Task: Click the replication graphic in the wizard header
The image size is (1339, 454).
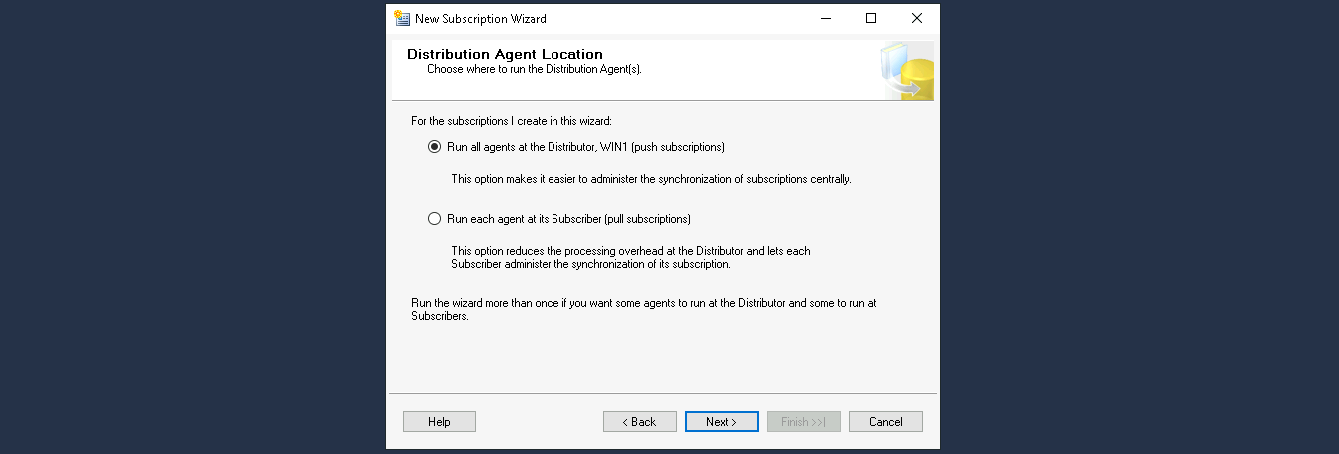Action: [x=907, y=72]
